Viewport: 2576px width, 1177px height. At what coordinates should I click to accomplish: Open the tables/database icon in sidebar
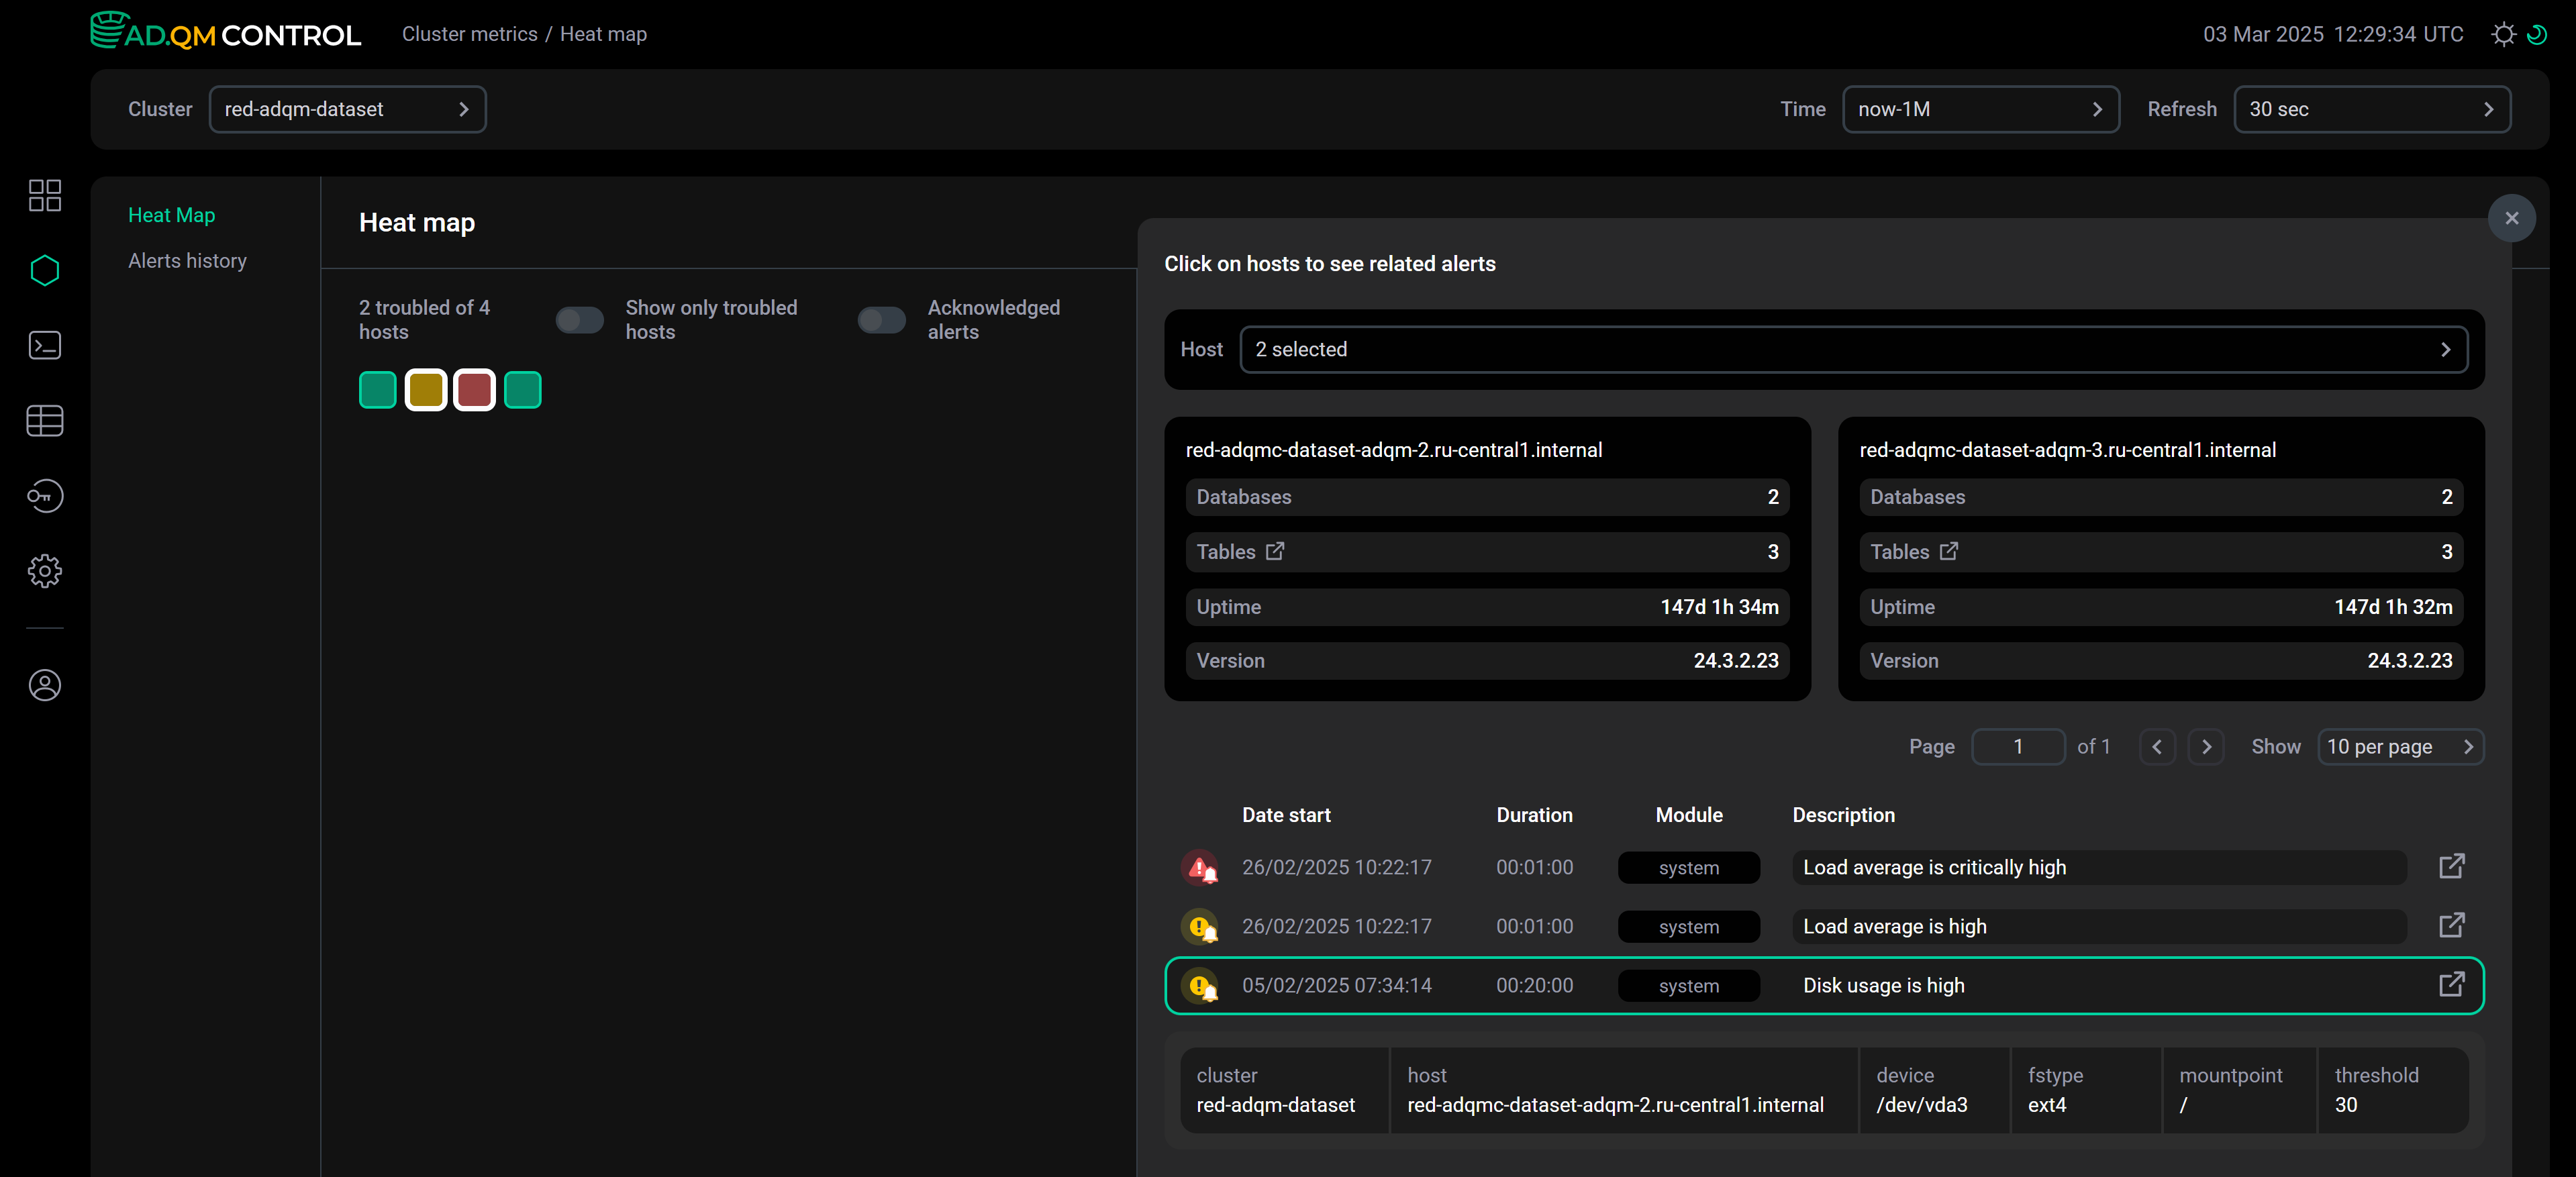[x=44, y=420]
